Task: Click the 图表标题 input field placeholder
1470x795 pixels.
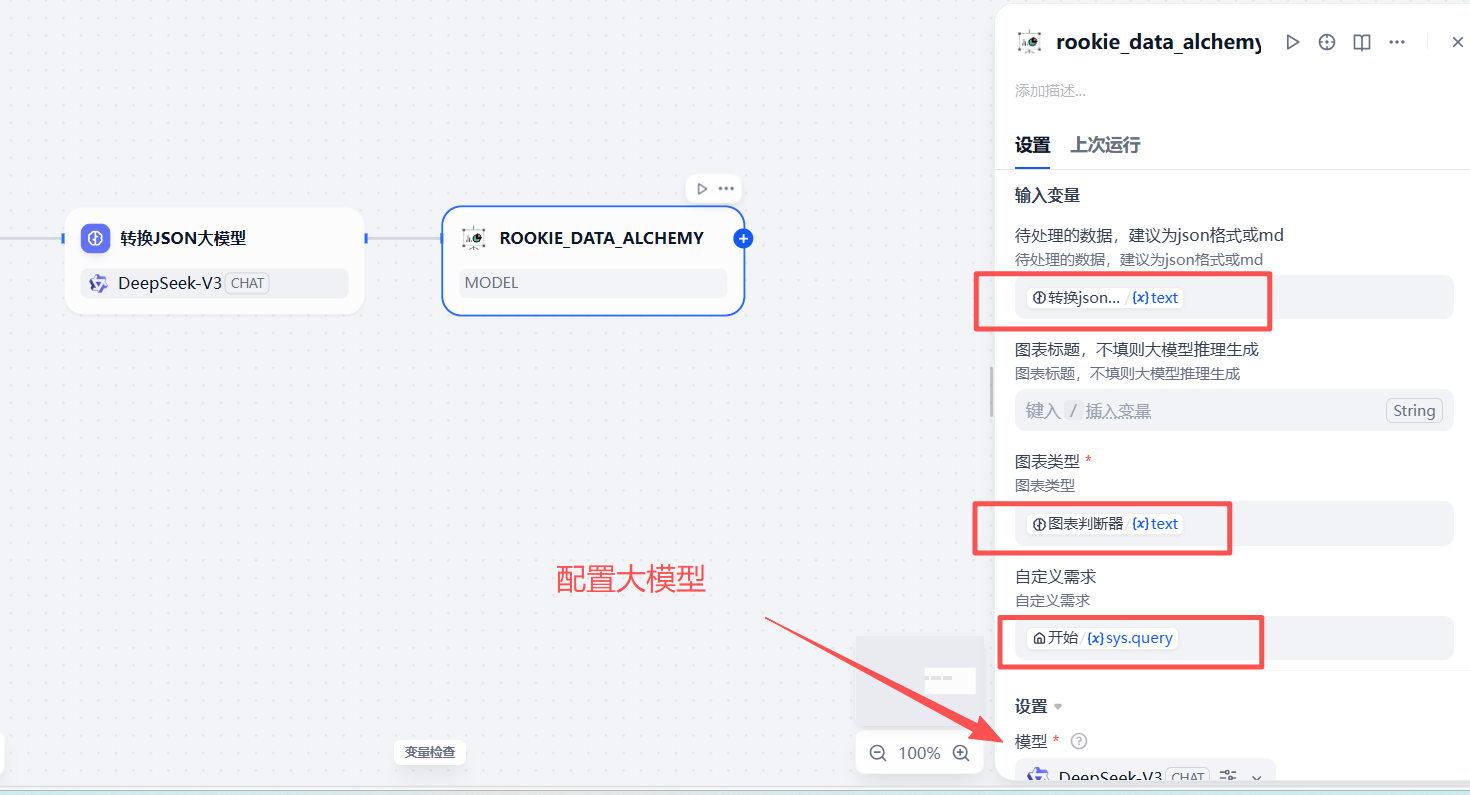Action: coord(1089,411)
